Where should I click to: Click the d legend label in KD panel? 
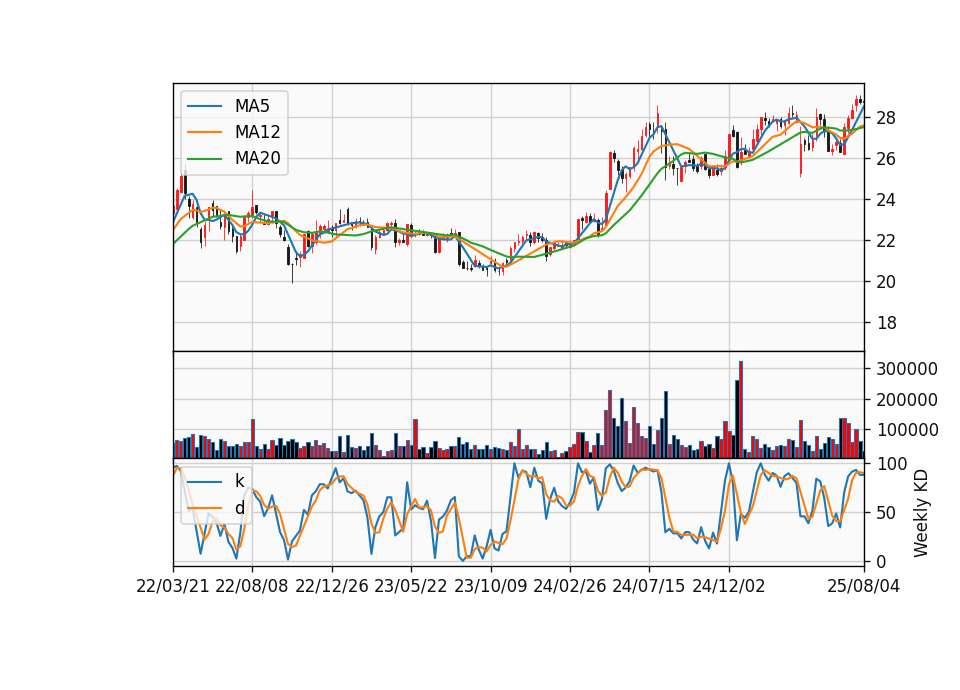(x=239, y=508)
